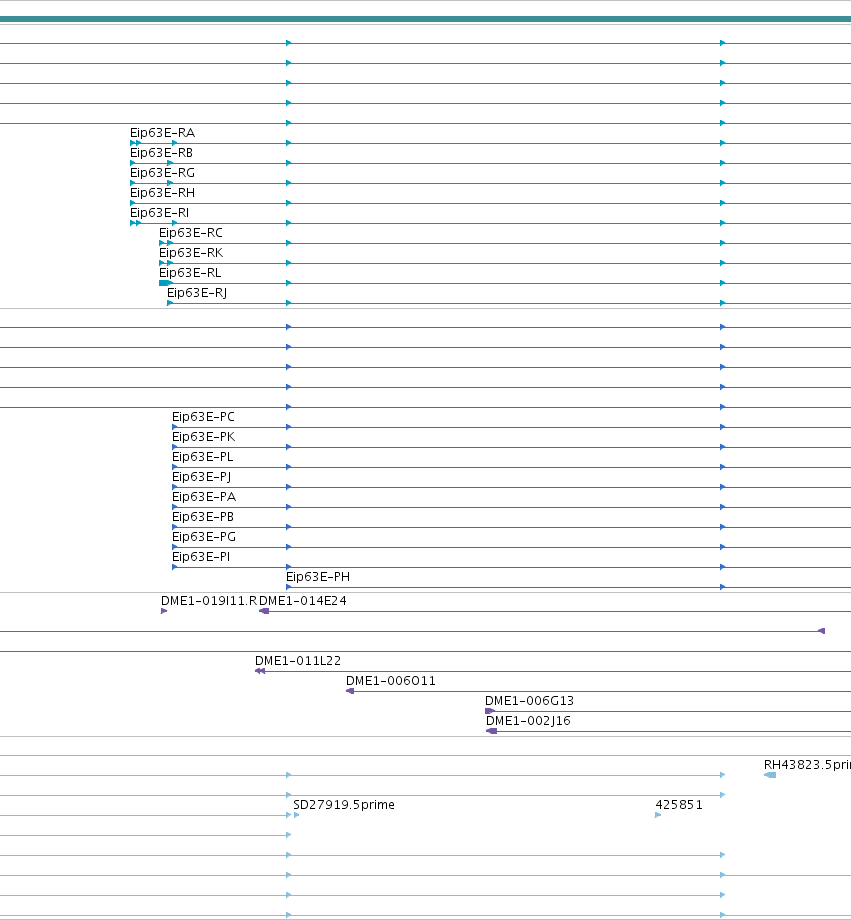Select the Eip63E-PI protein label

tap(201, 557)
